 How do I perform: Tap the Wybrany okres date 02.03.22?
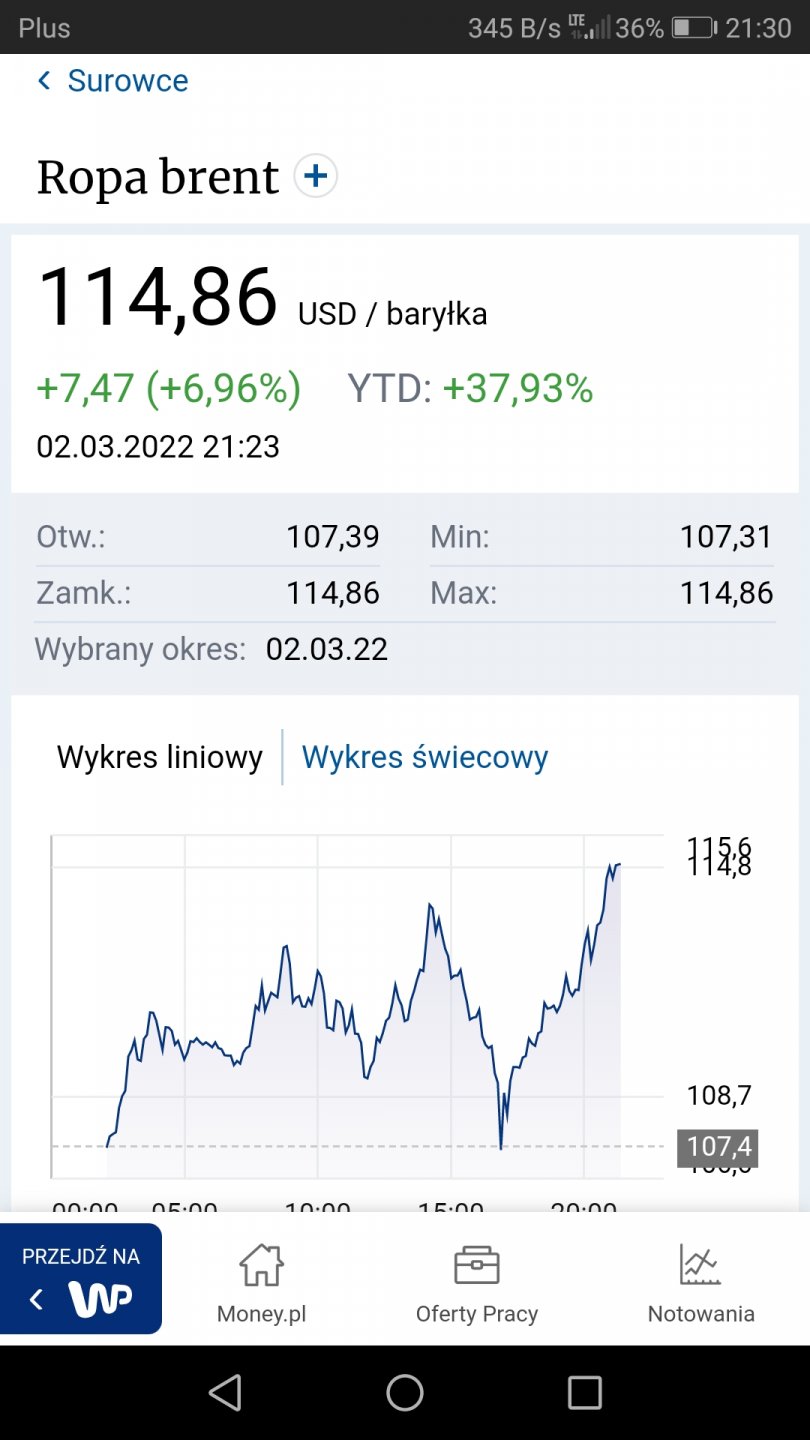pos(327,650)
